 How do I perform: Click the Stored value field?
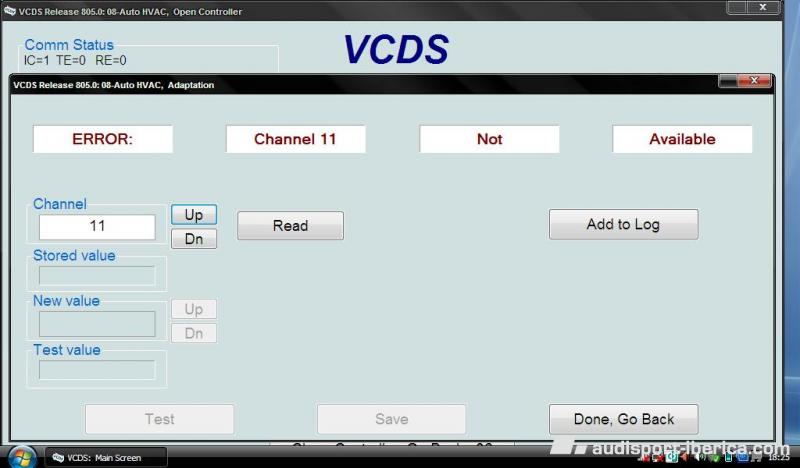click(x=97, y=276)
